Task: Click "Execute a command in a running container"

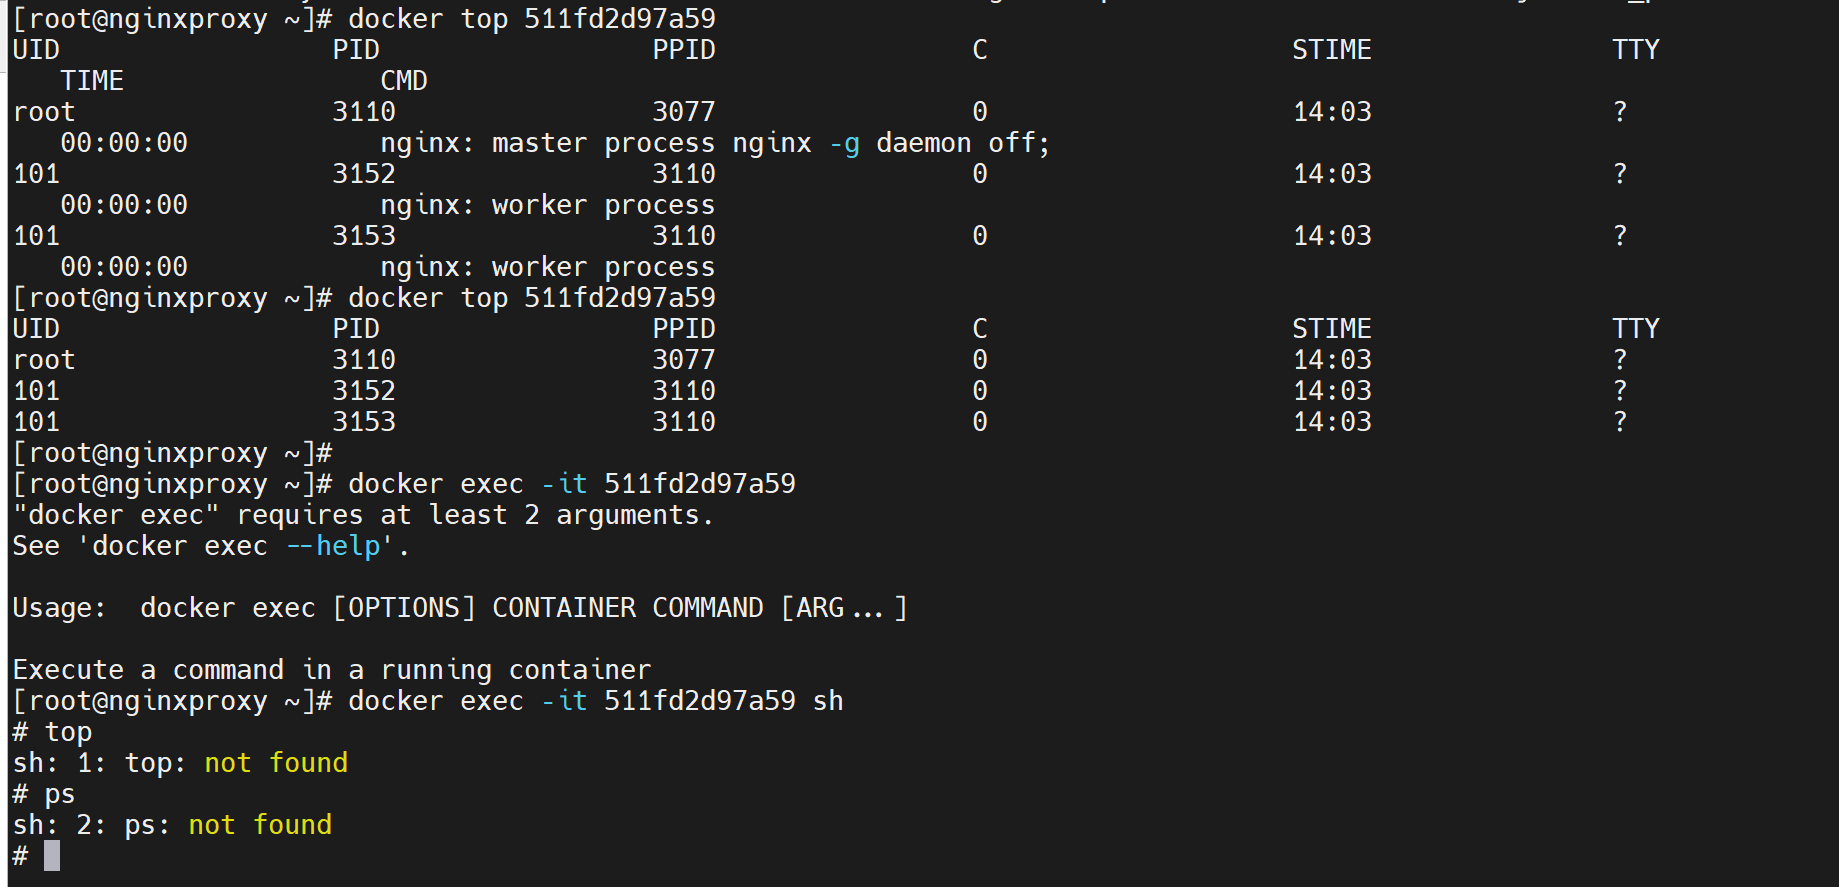Action: coord(332,670)
